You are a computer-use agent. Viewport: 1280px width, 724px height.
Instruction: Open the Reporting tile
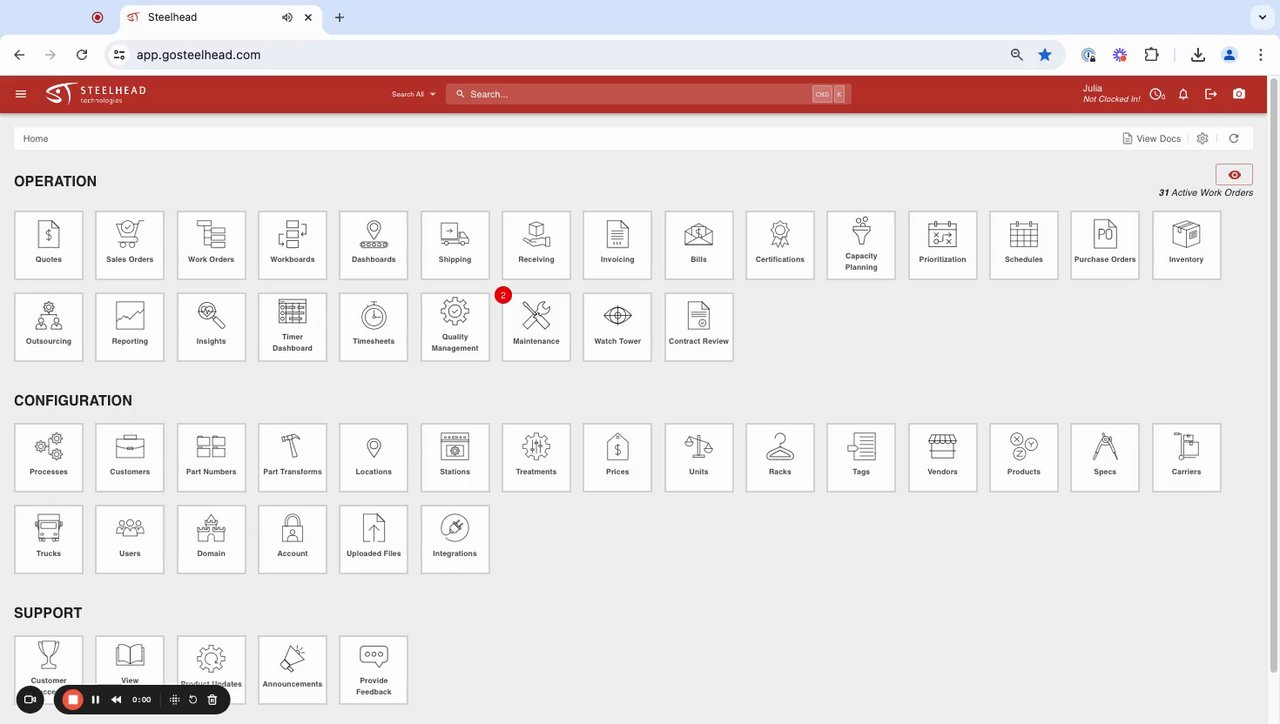pyautogui.click(x=130, y=327)
